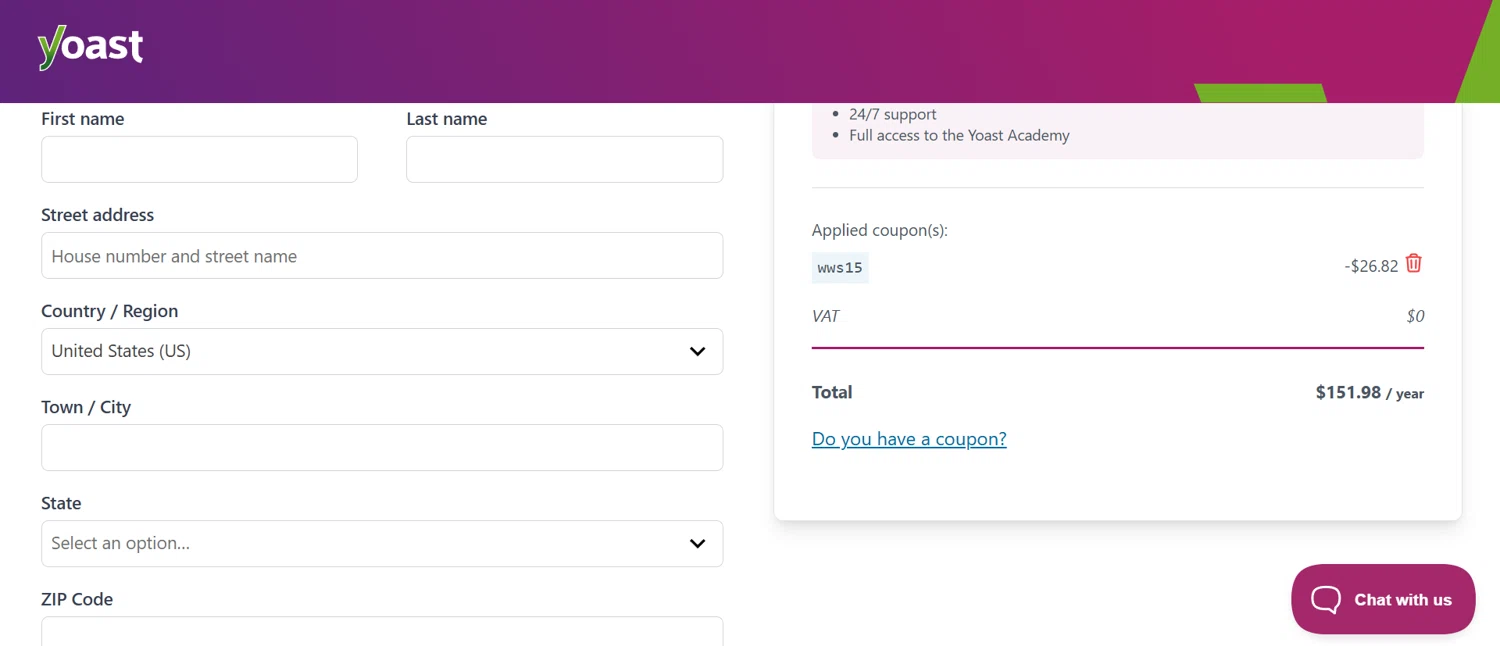The height and width of the screenshot is (646, 1500).
Task: Click the VAT label
Action: pyautogui.click(x=826, y=316)
